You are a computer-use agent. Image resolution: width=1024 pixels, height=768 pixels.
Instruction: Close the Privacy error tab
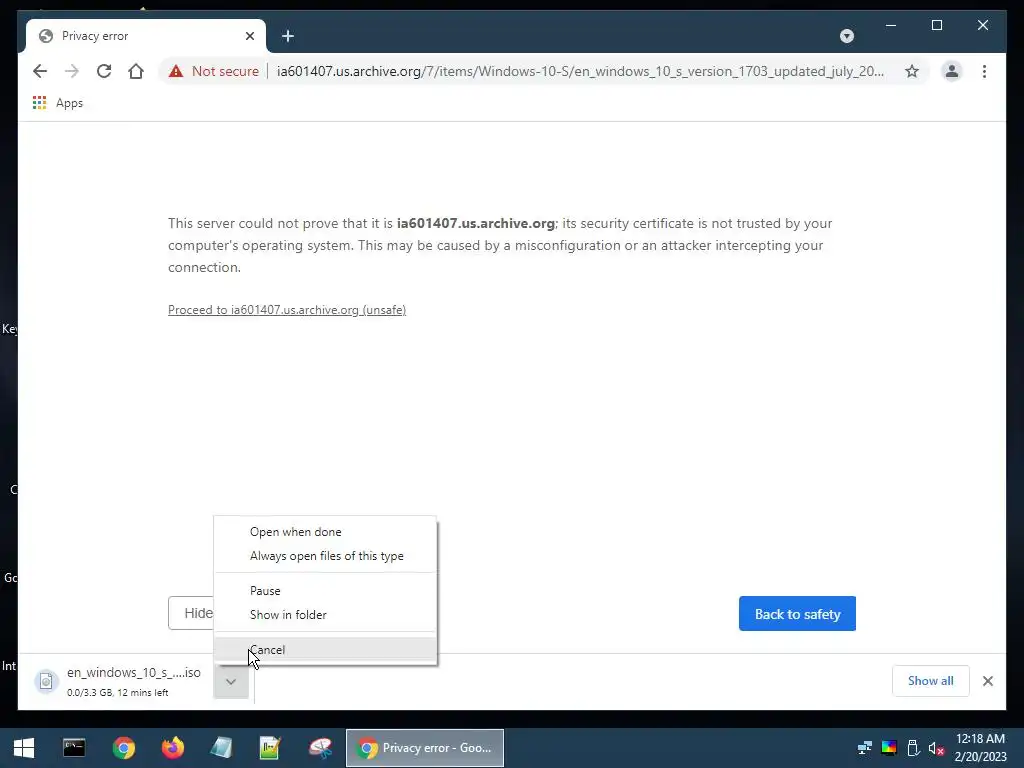pos(249,36)
